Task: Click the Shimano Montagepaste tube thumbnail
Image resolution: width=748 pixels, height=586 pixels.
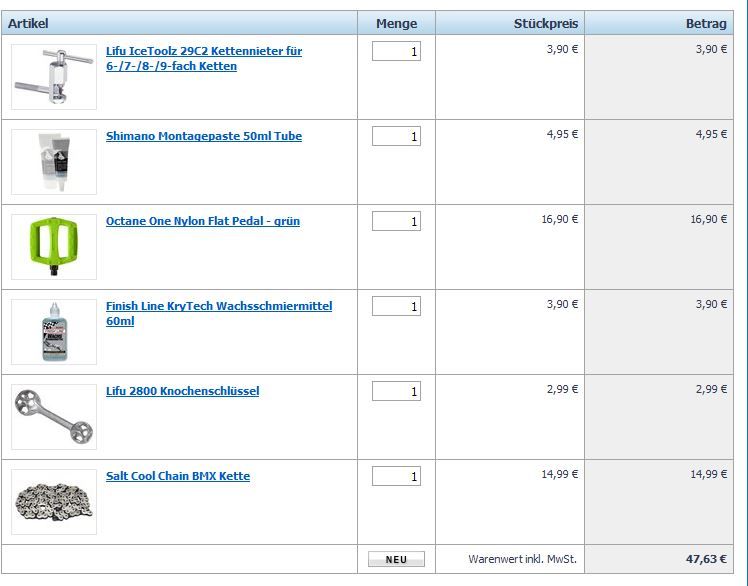Action: (54, 162)
